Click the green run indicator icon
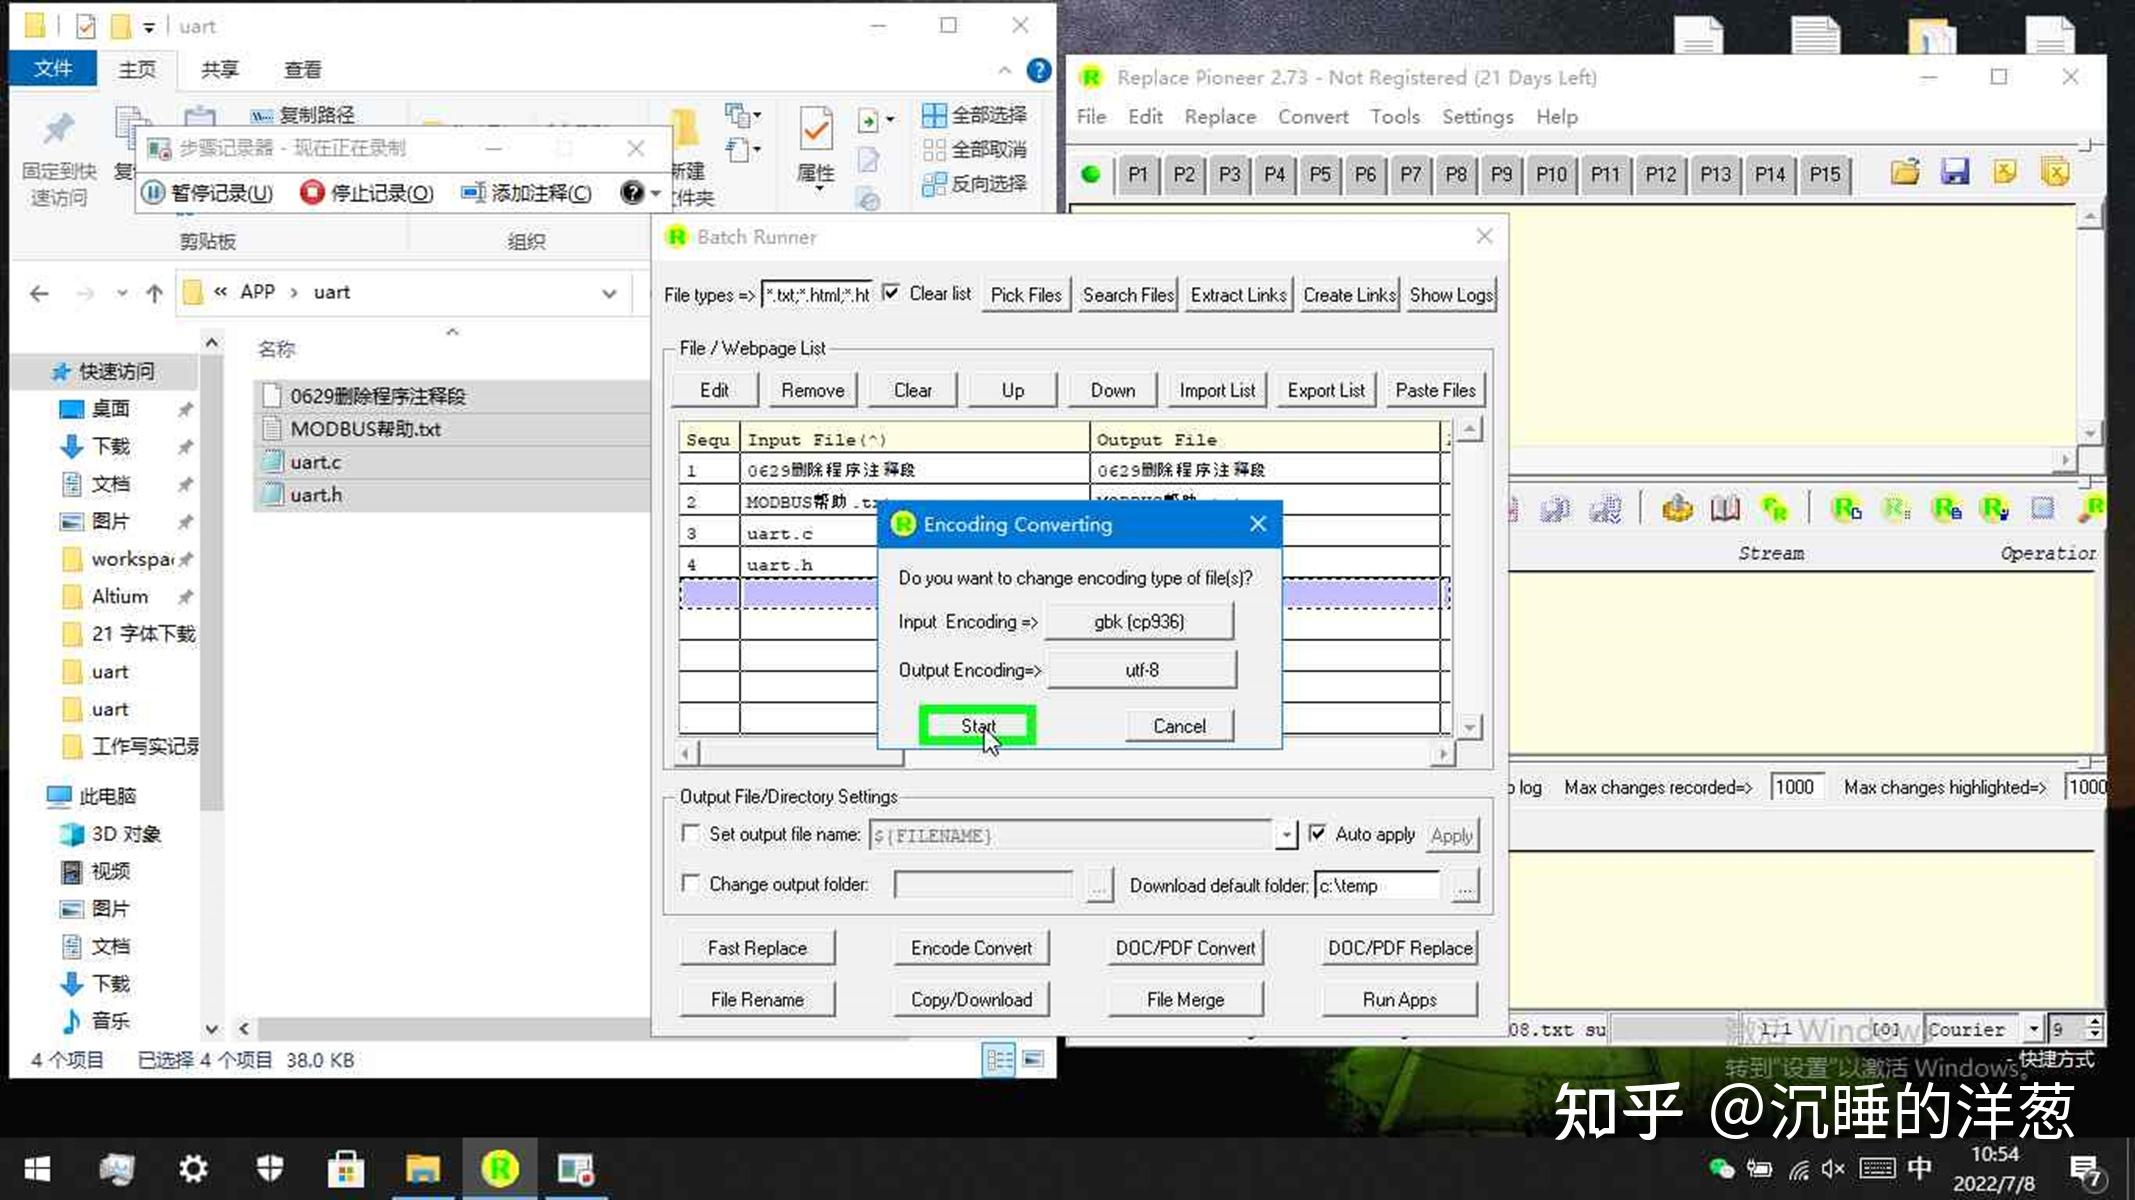The image size is (2135, 1200). 1091,174
